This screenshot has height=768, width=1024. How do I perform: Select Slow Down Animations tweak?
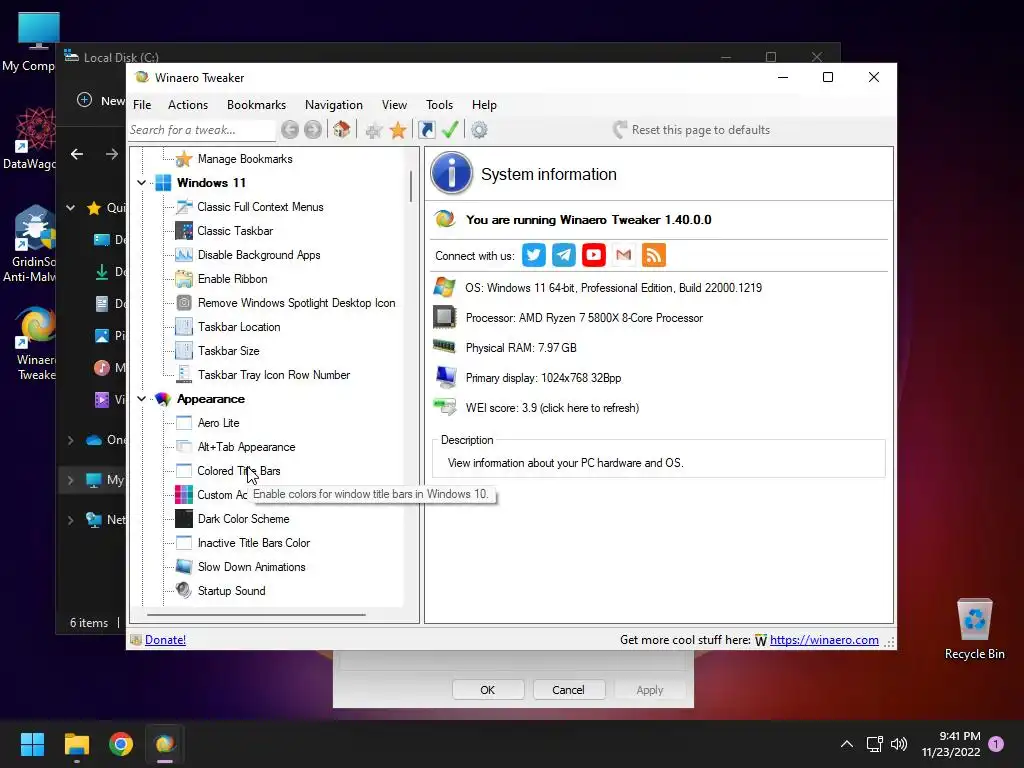point(251,567)
